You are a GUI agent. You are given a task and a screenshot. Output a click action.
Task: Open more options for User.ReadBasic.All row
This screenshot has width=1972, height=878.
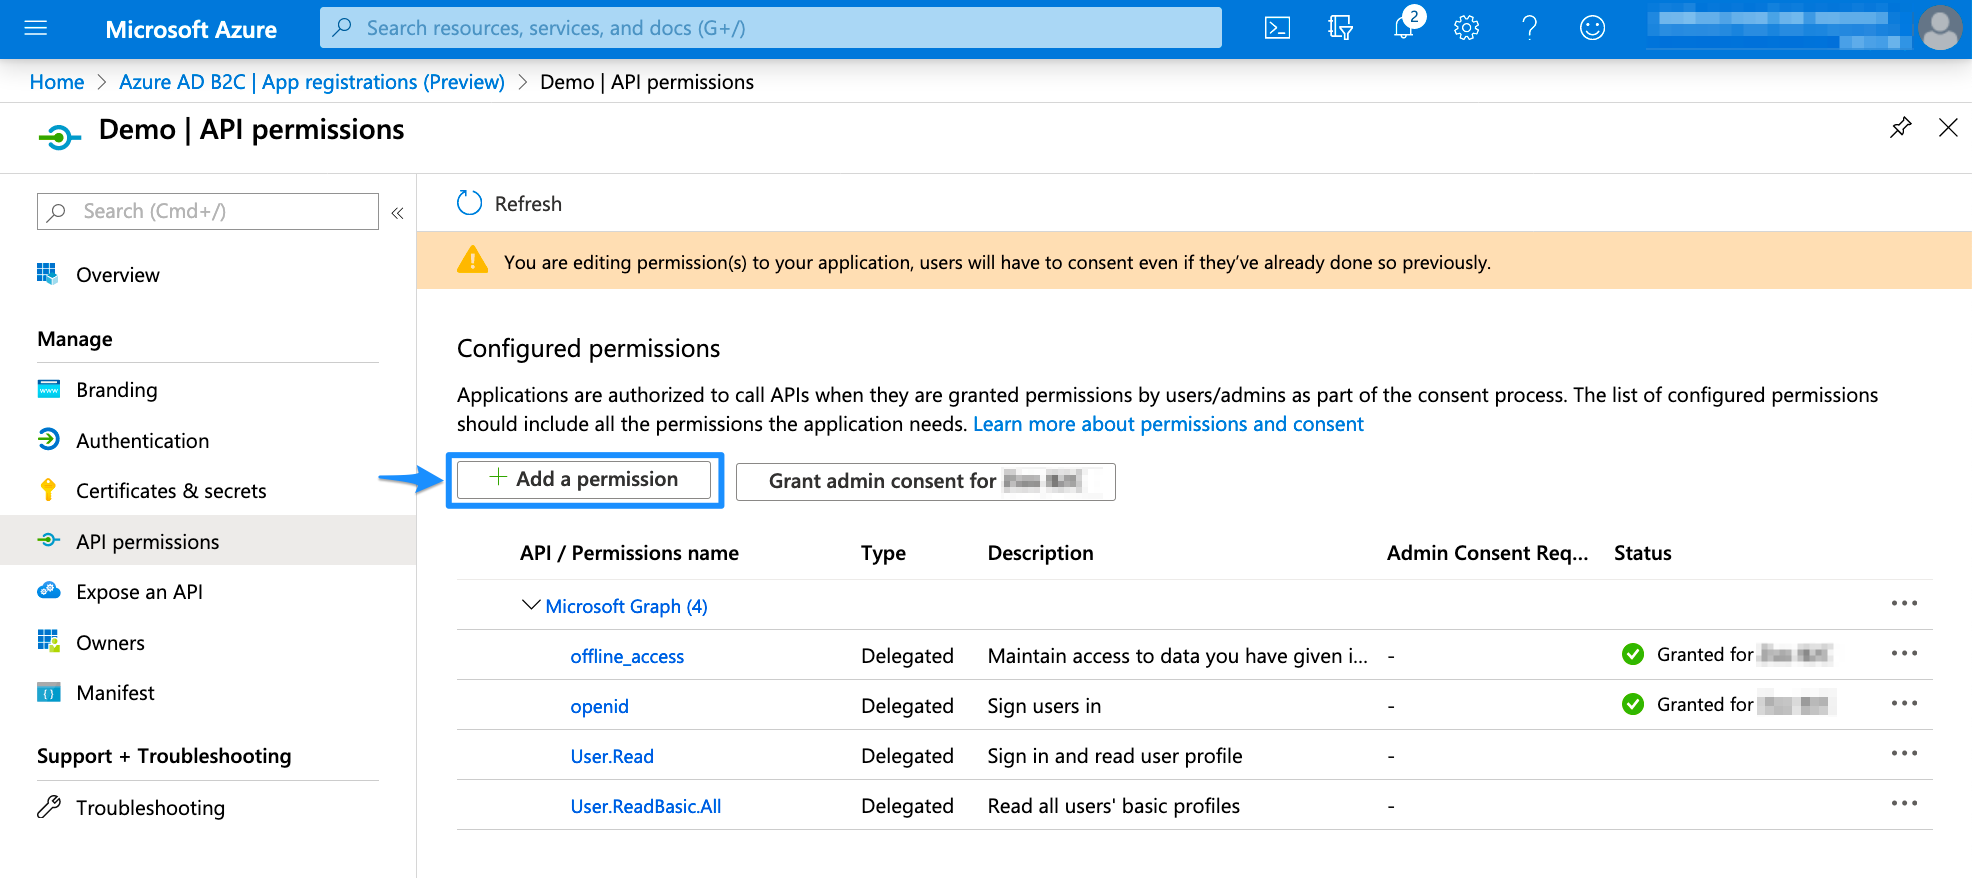pyautogui.click(x=1904, y=804)
